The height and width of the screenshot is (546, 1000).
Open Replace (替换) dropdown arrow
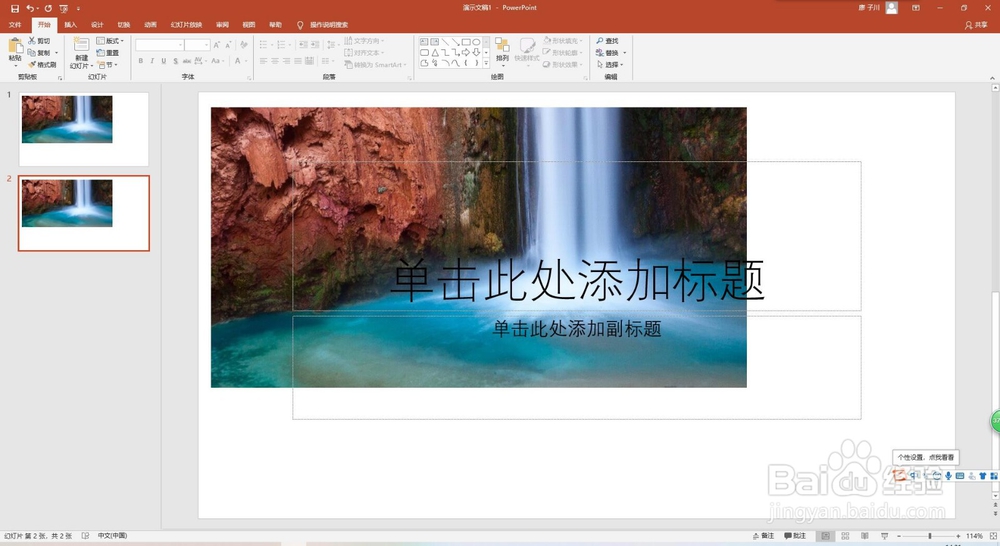click(x=625, y=53)
